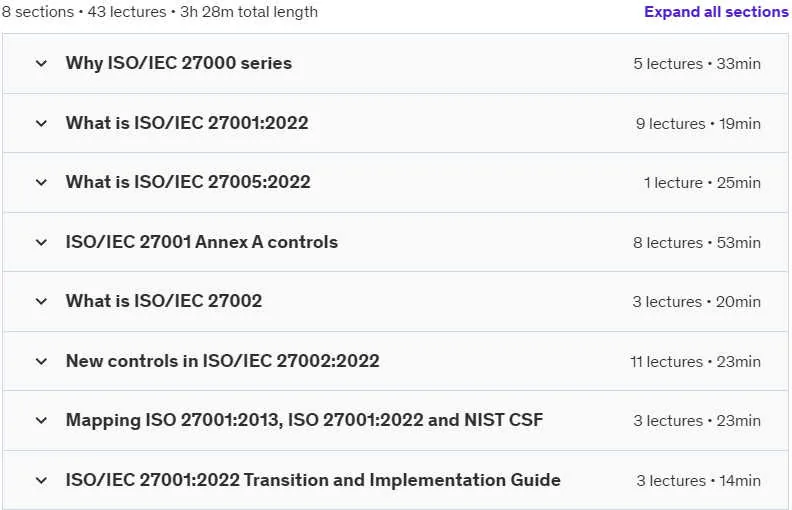This screenshot has height=510, width=792.
Task: Open chevron for ISO/IEC 27001 Annex A controls
Action: pos(41,242)
